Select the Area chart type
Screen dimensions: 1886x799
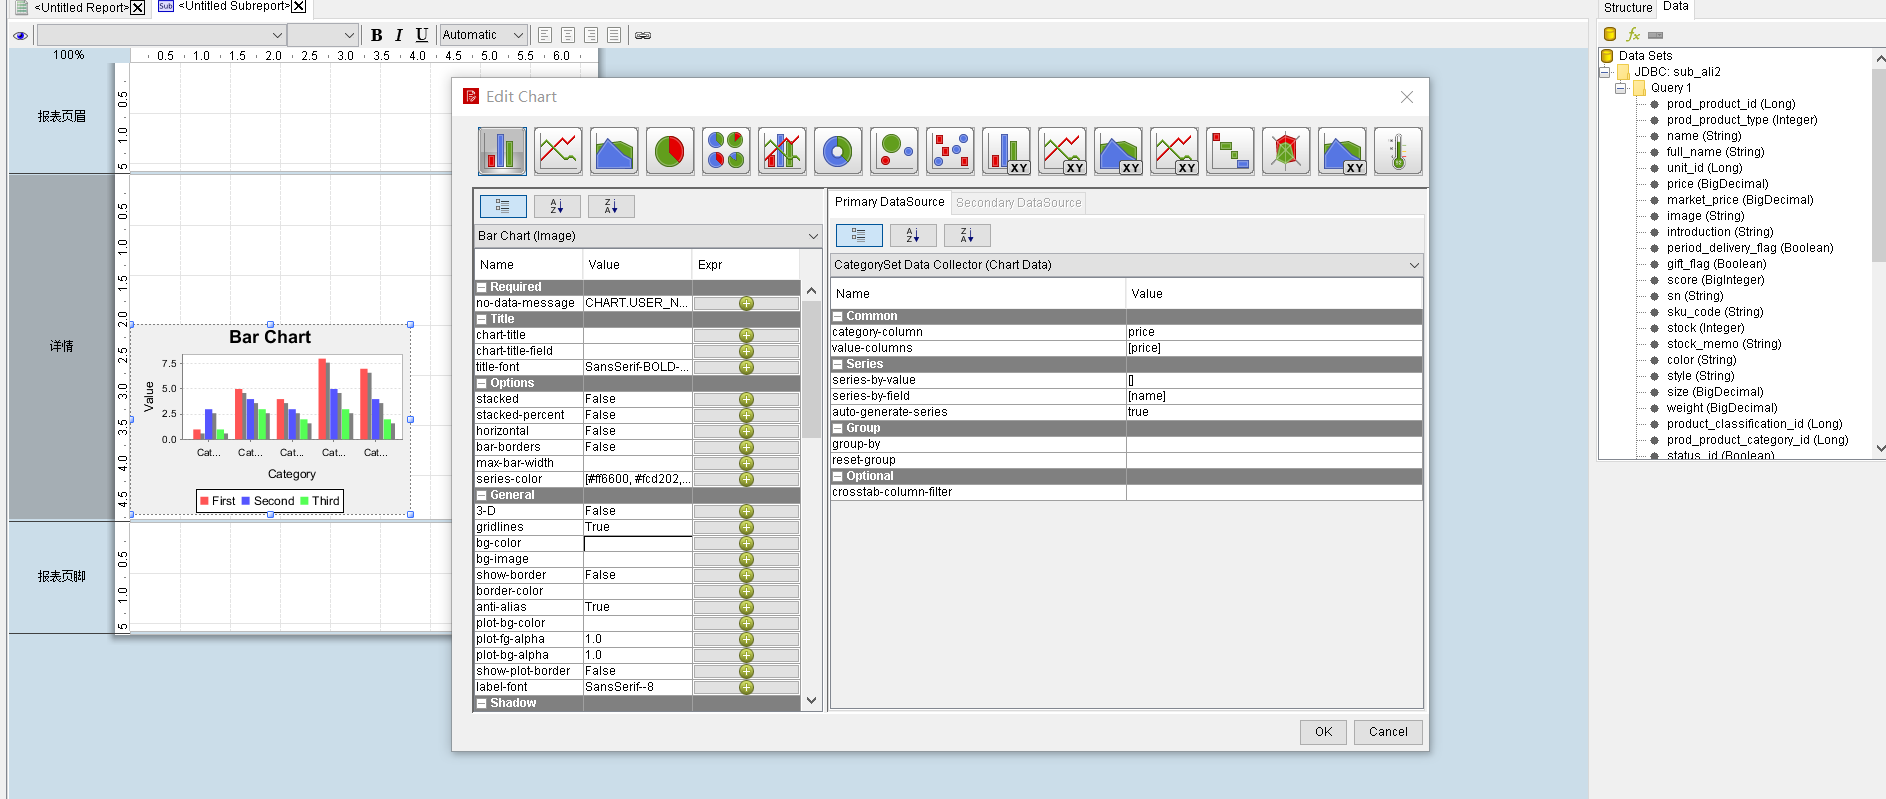click(x=614, y=151)
